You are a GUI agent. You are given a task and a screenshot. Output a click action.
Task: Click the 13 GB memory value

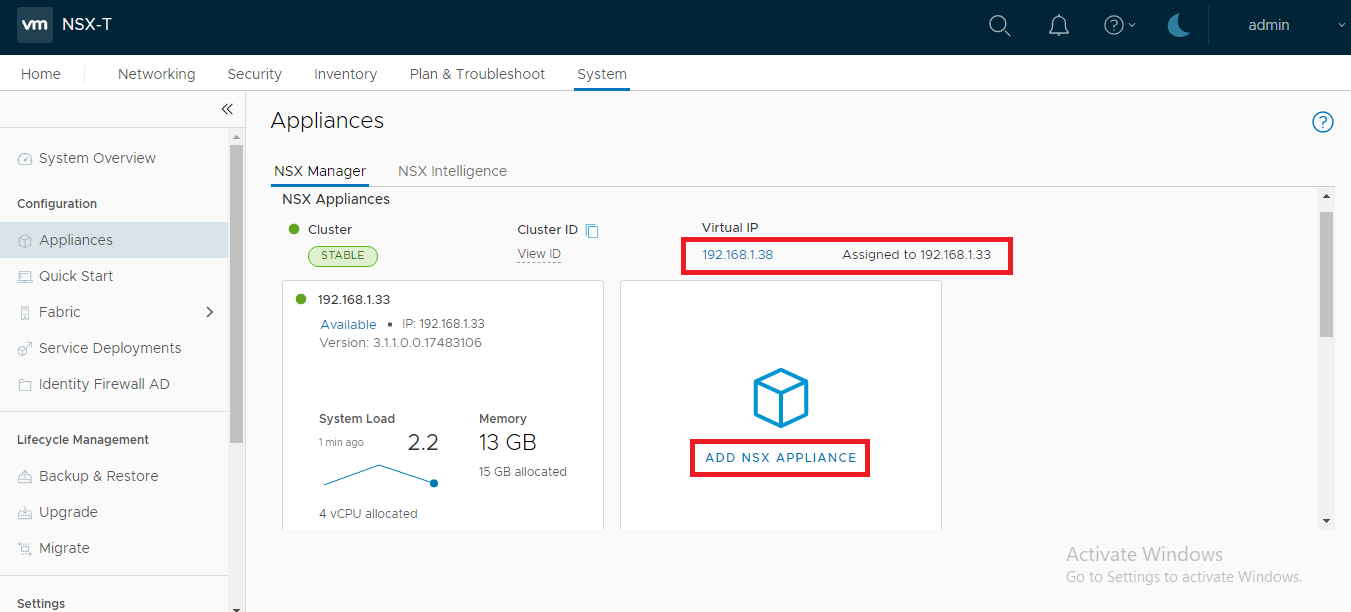pyautogui.click(x=508, y=442)
